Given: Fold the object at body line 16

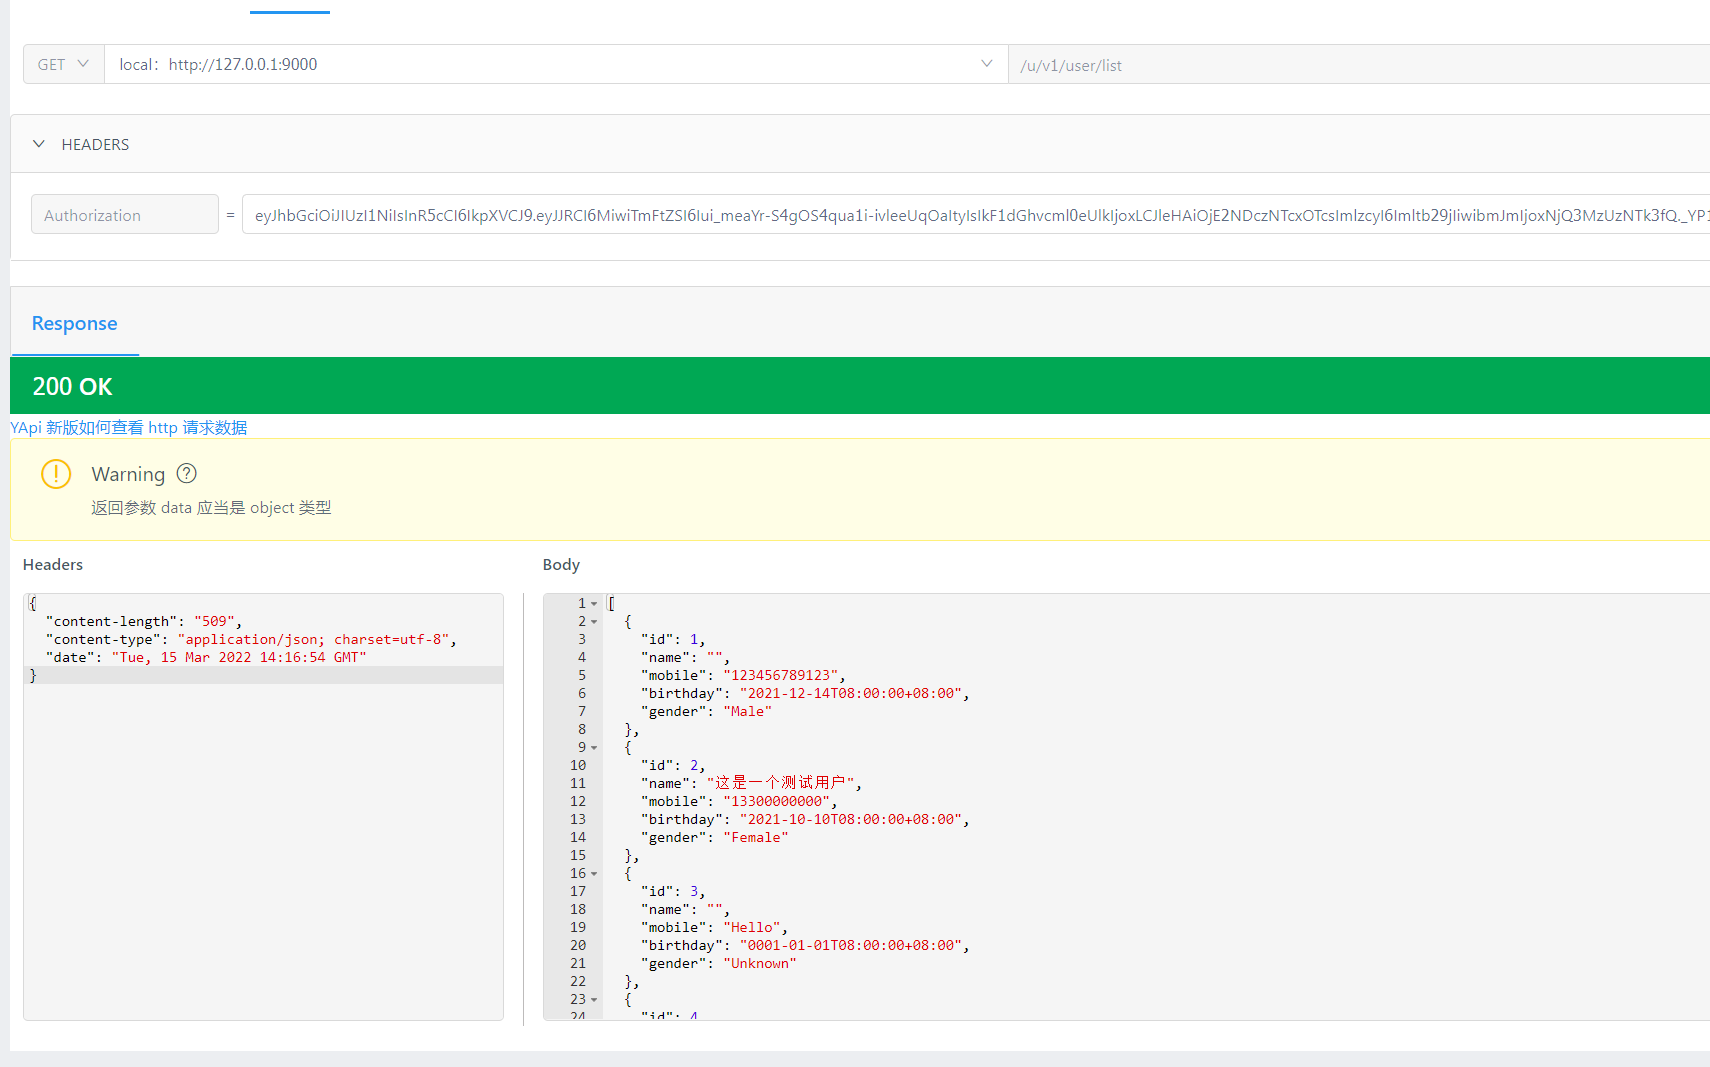Looking at the screenshot, I should pyautogui.click(x=594, y=874).
